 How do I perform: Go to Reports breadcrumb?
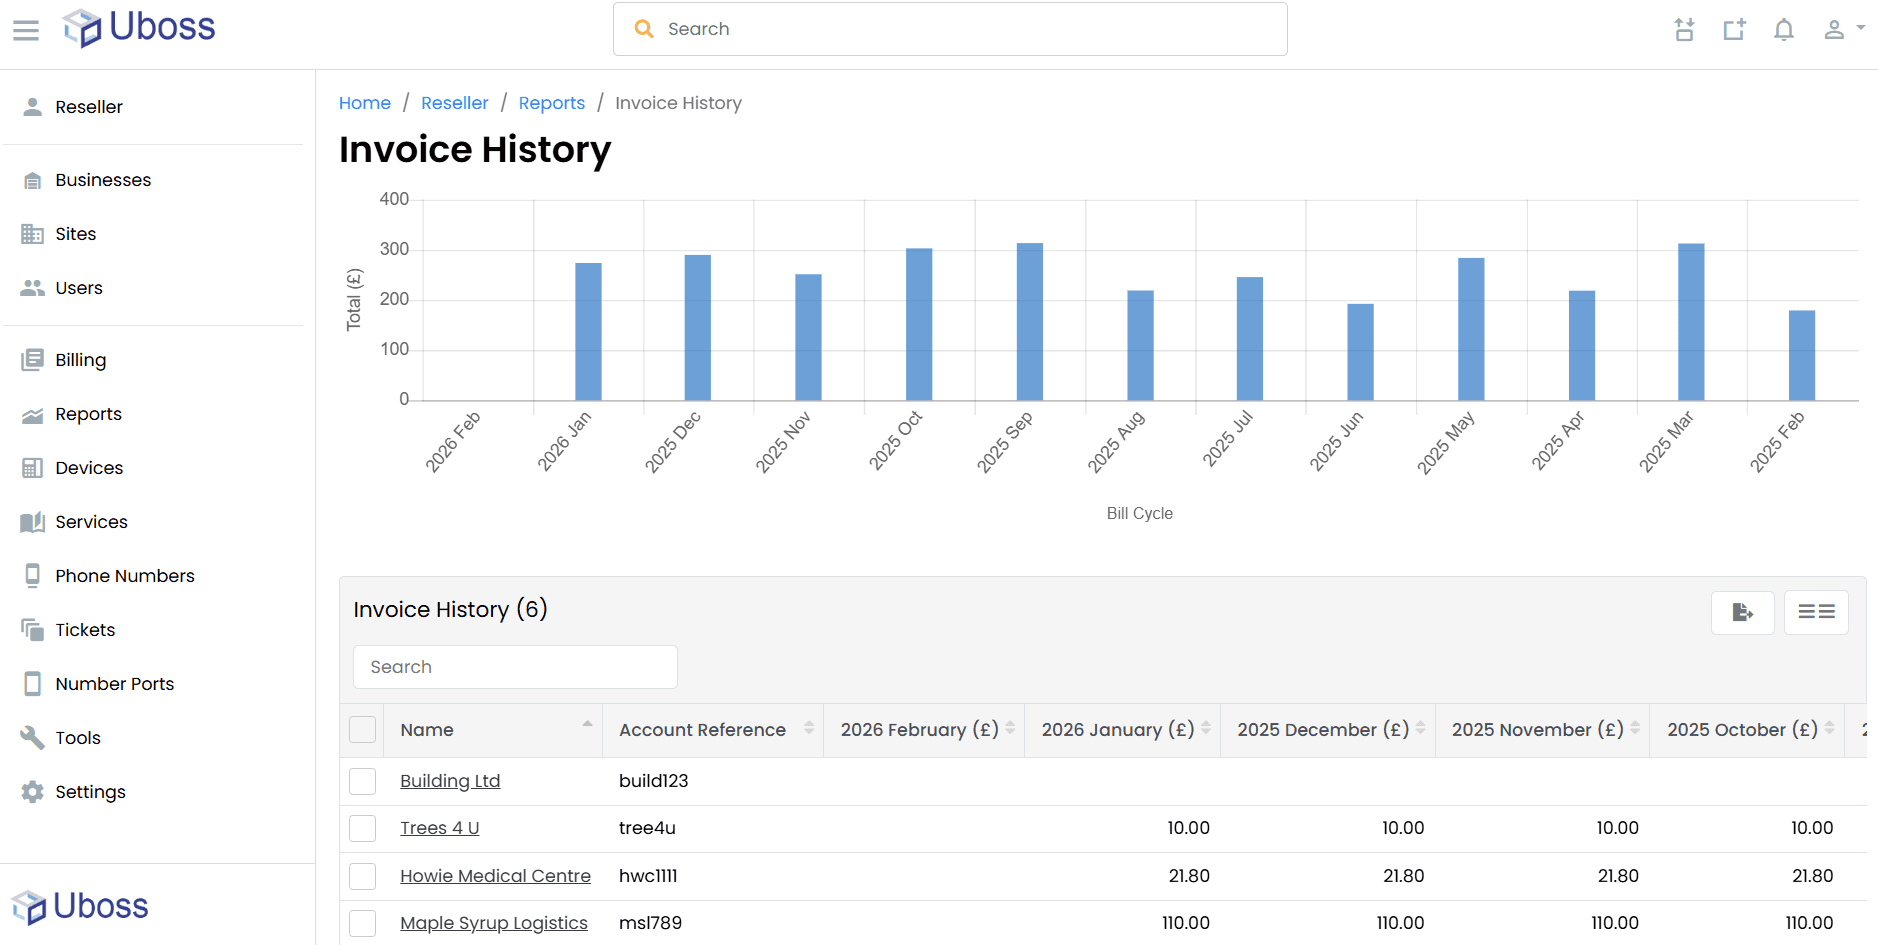click(552, 103)
